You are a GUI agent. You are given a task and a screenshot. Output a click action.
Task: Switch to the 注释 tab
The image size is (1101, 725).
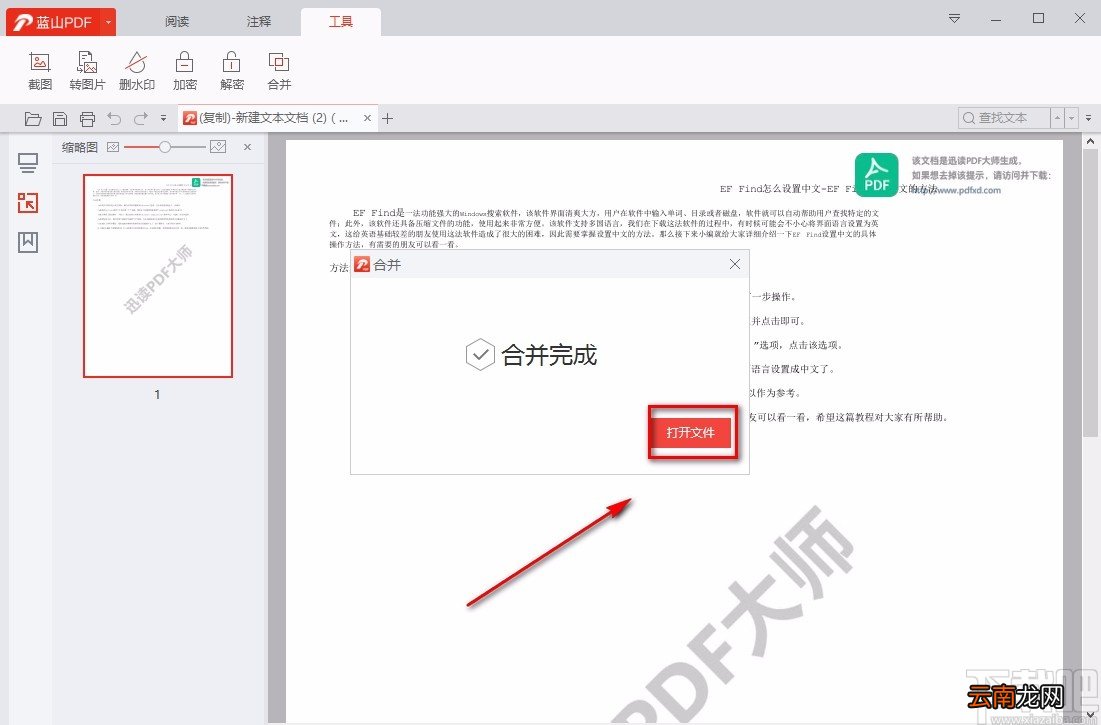point(258,22)
